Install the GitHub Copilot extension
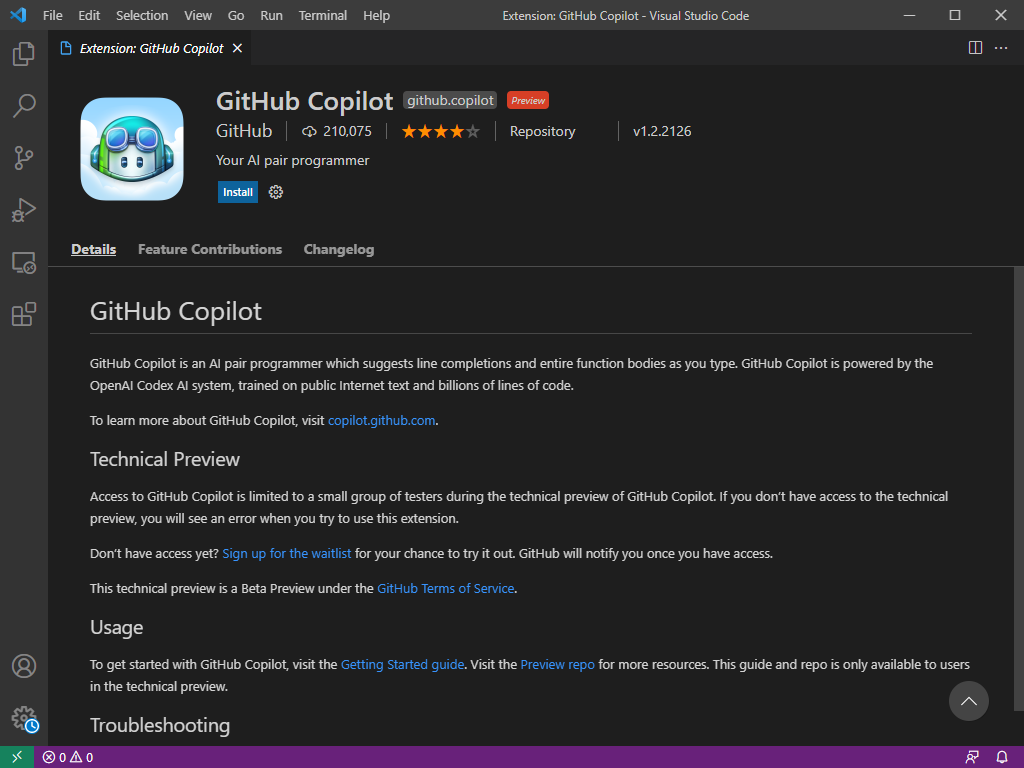The height and width of the screenshot is (768, 1024). tap(238, 192)
